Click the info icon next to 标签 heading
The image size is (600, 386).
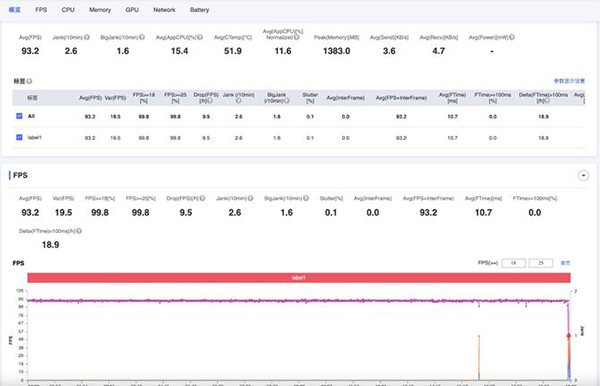[29, 81]
